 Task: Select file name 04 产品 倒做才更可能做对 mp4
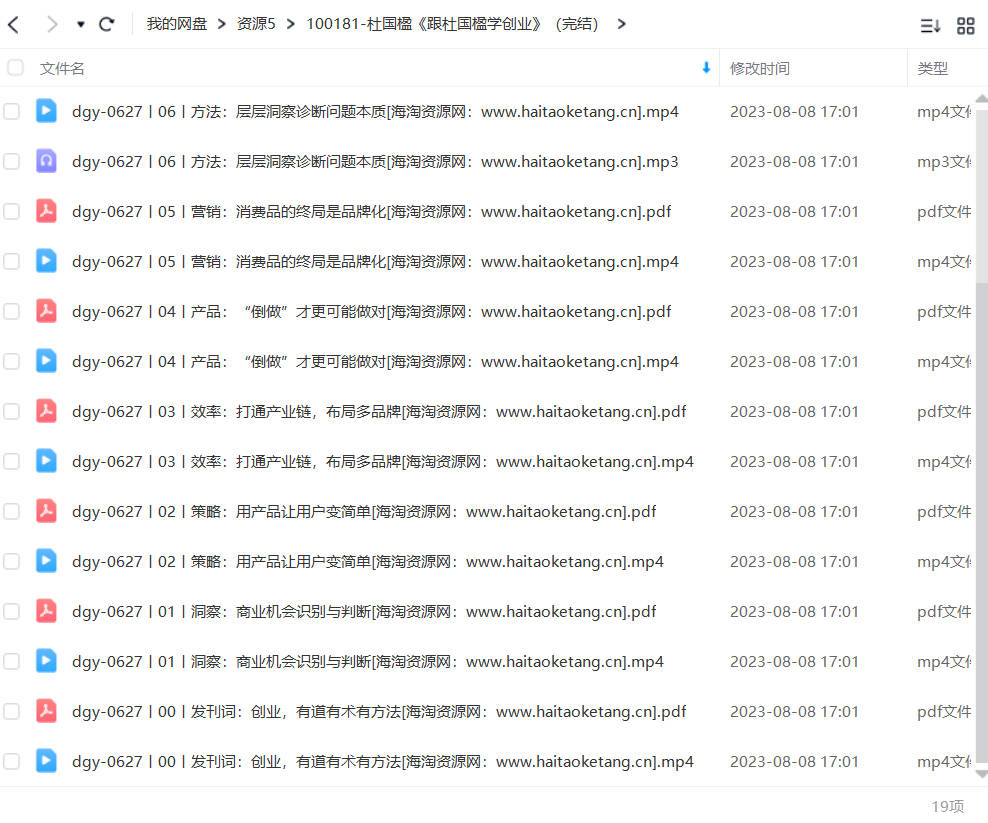(375, 361)
